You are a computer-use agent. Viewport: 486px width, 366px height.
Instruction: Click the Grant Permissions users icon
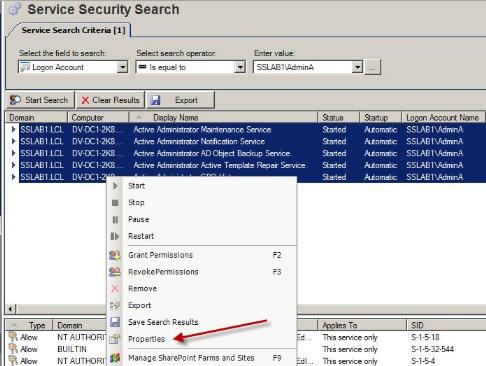[115, 255]
